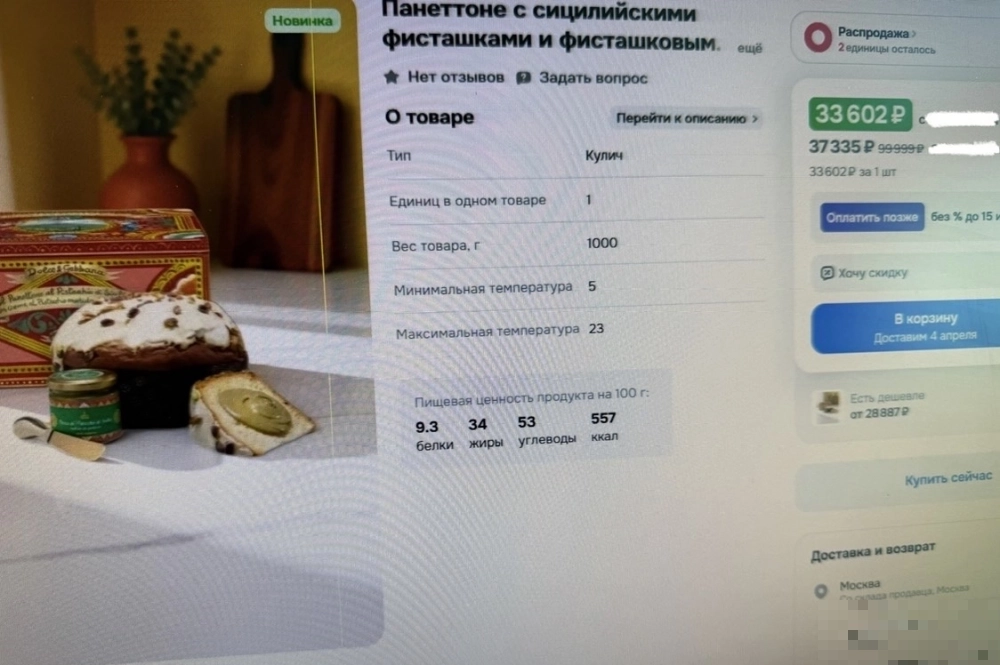Click the Москва location pin icon

point(821,591)
